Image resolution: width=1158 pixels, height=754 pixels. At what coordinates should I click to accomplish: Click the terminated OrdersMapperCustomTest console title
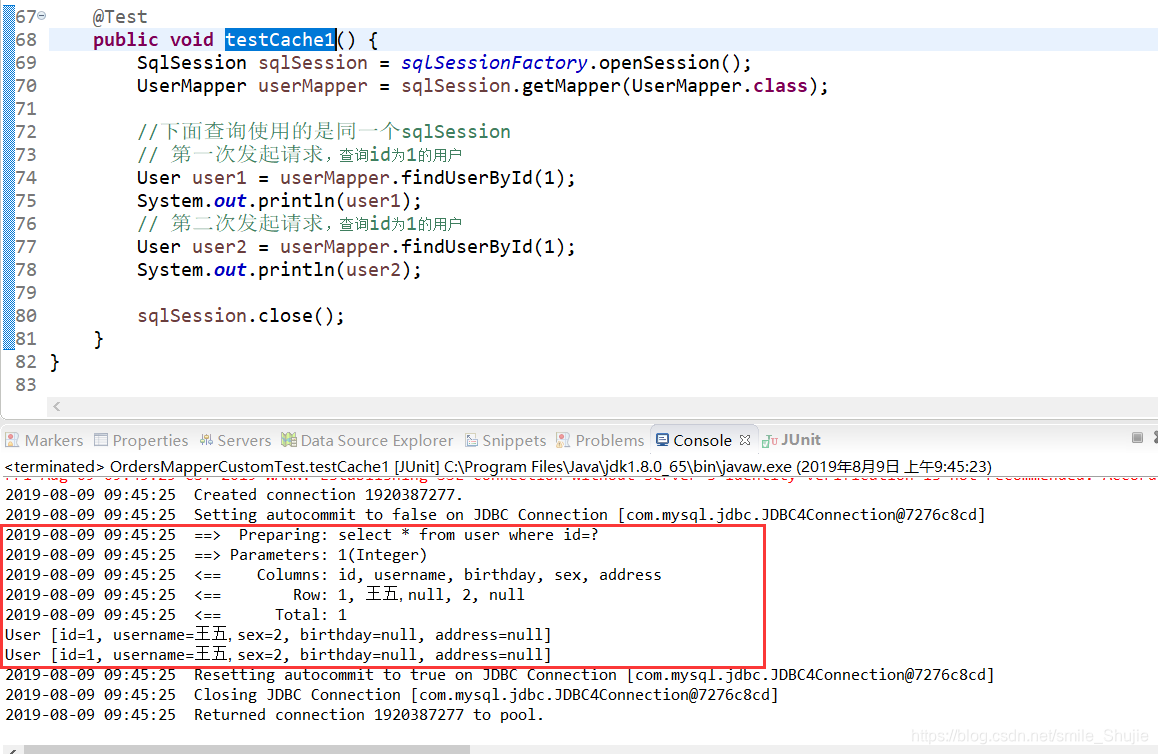498,467
